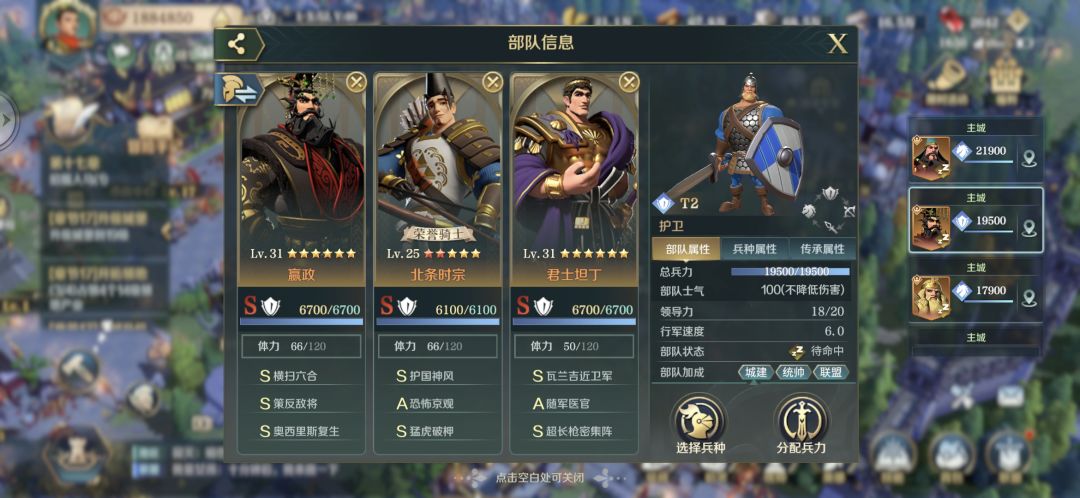
Task: Click the share icon beside 部队信息
Action: pyautogui.click(x=237, y=45)
